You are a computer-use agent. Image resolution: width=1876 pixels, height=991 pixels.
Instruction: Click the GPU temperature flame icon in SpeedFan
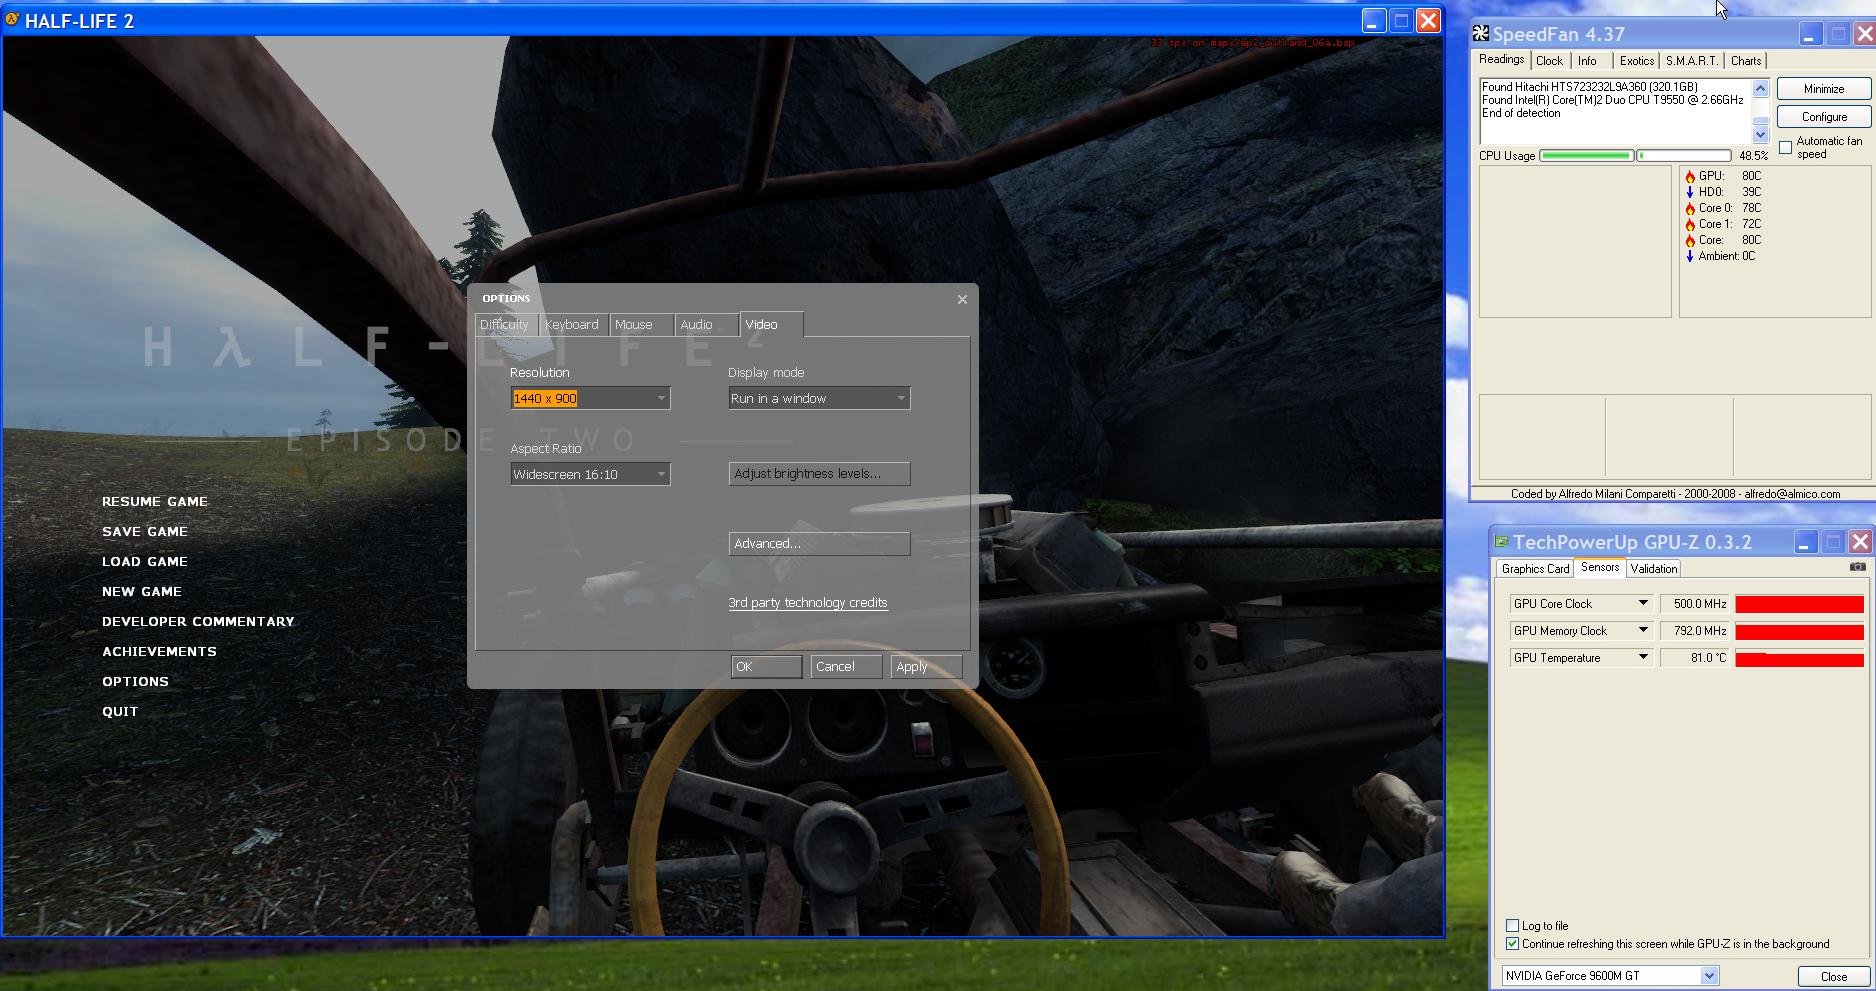pyautogui.click(x=1690, y=176)
